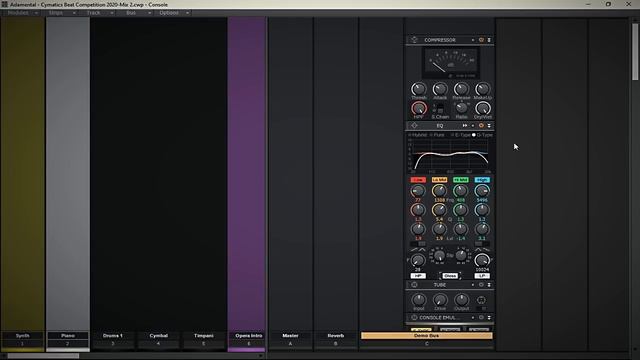Viewport: 640px width, 360px height.
Task: Toggle the Tube module power button
Action: pos(481,285)
